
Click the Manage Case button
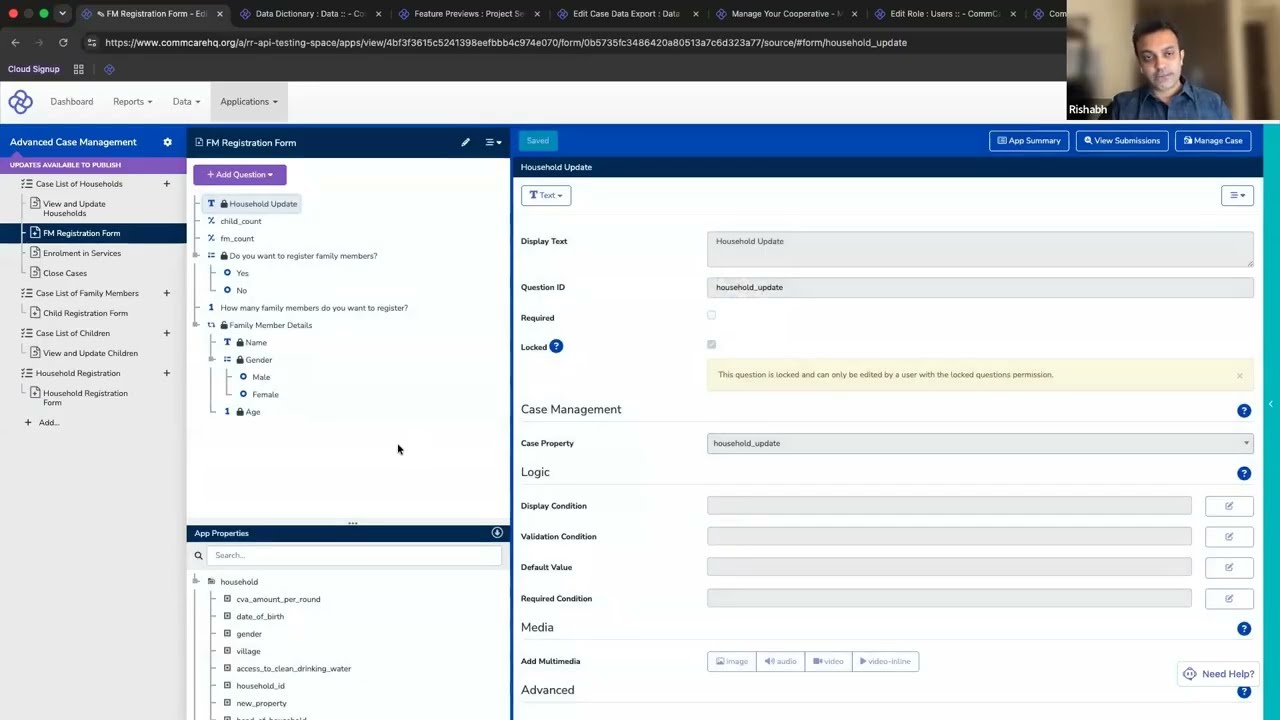(x=1213, y=141)
